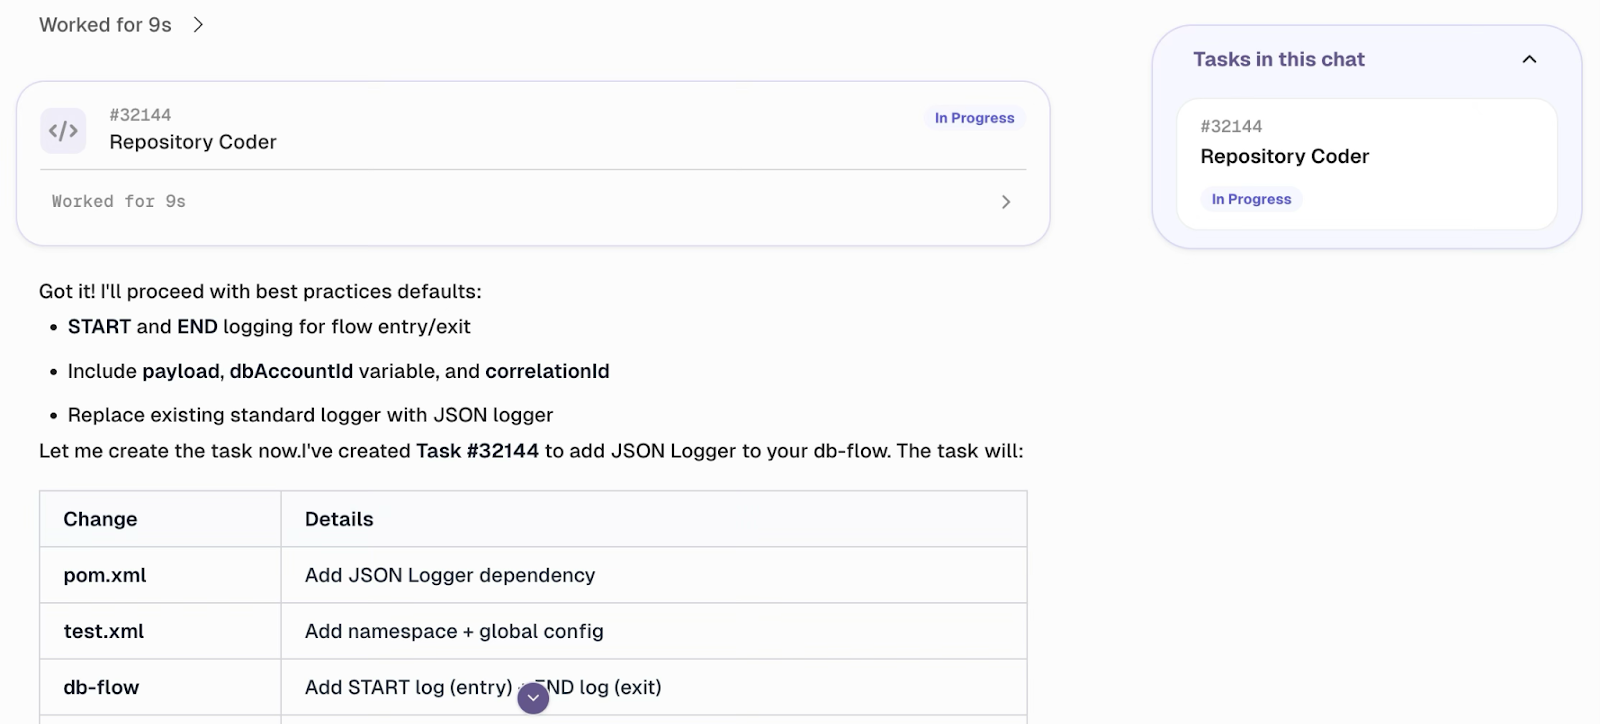Open task details via the Worked for 9s chevron

click(1006, 201)
